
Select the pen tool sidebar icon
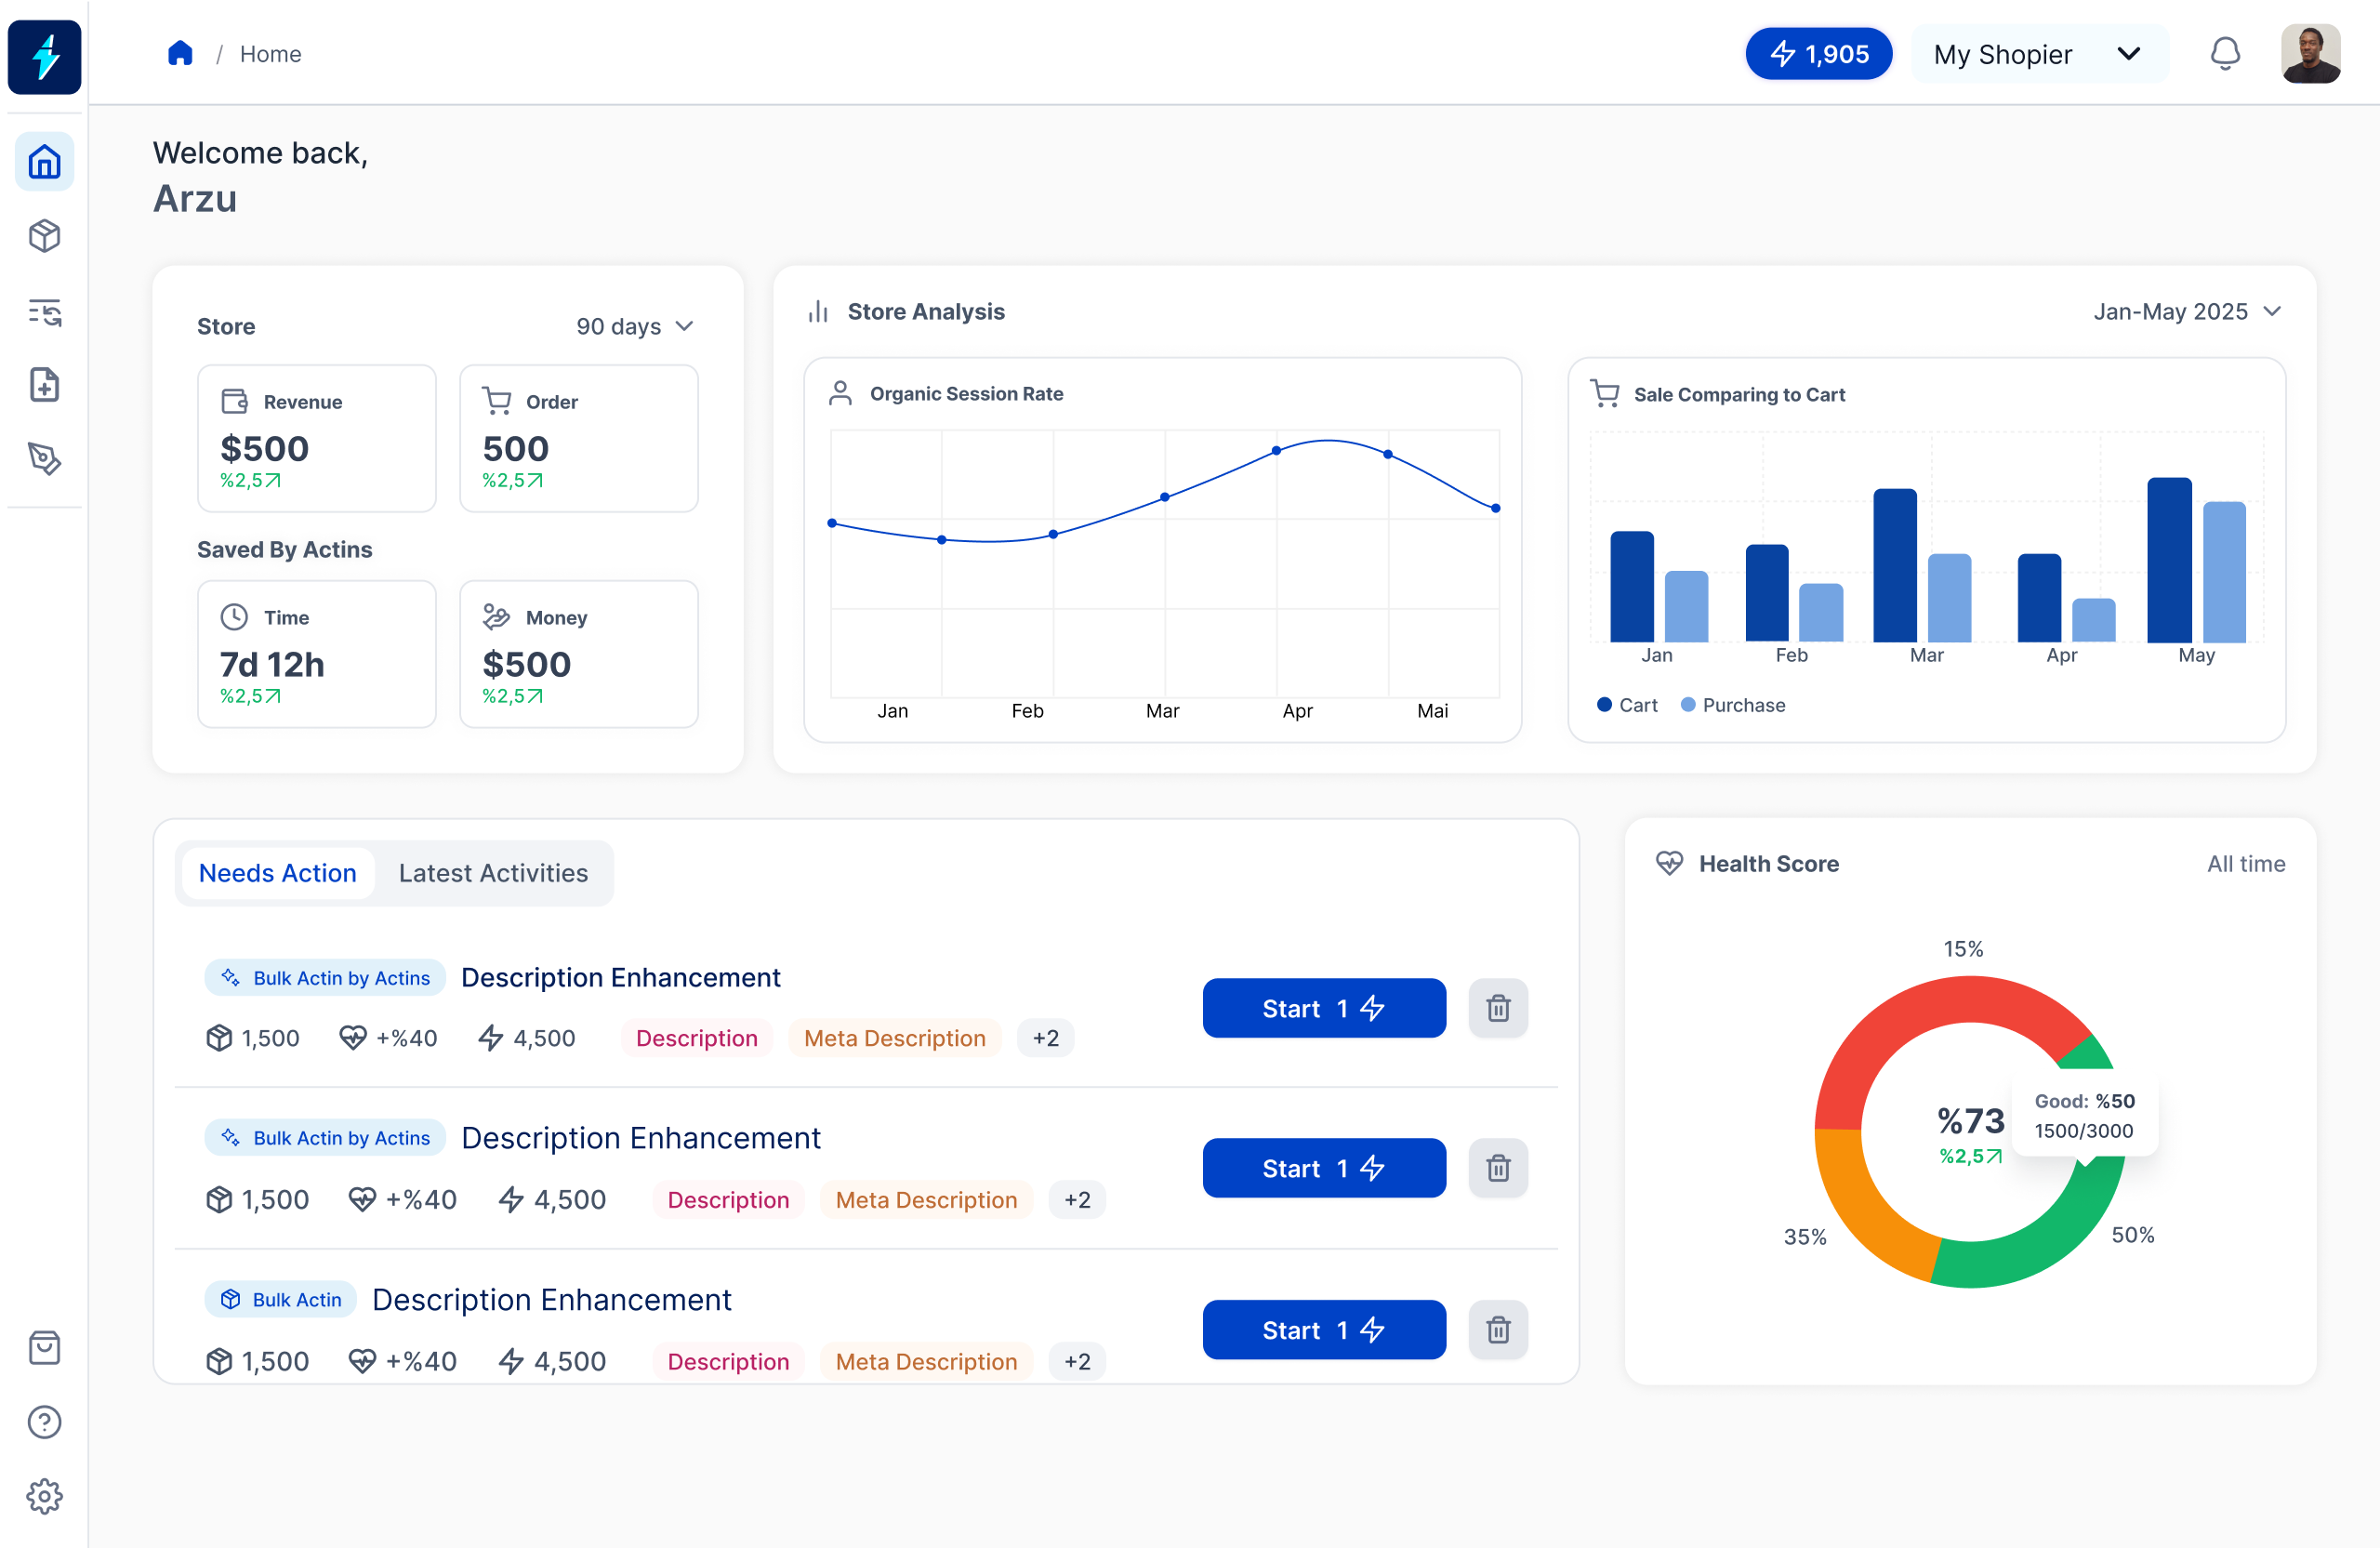pyautogui.click(x=44, y=459)
